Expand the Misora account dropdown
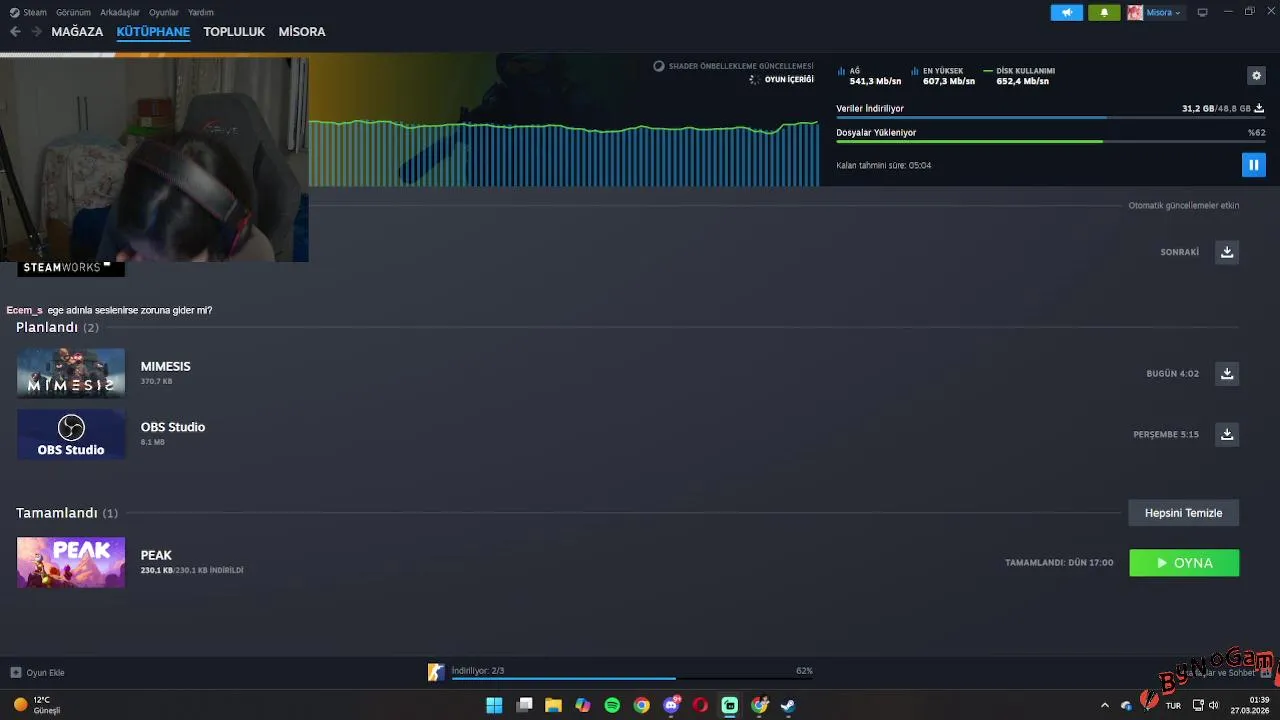Screen dimensions: 1280x720 [x=1155, y=13]
